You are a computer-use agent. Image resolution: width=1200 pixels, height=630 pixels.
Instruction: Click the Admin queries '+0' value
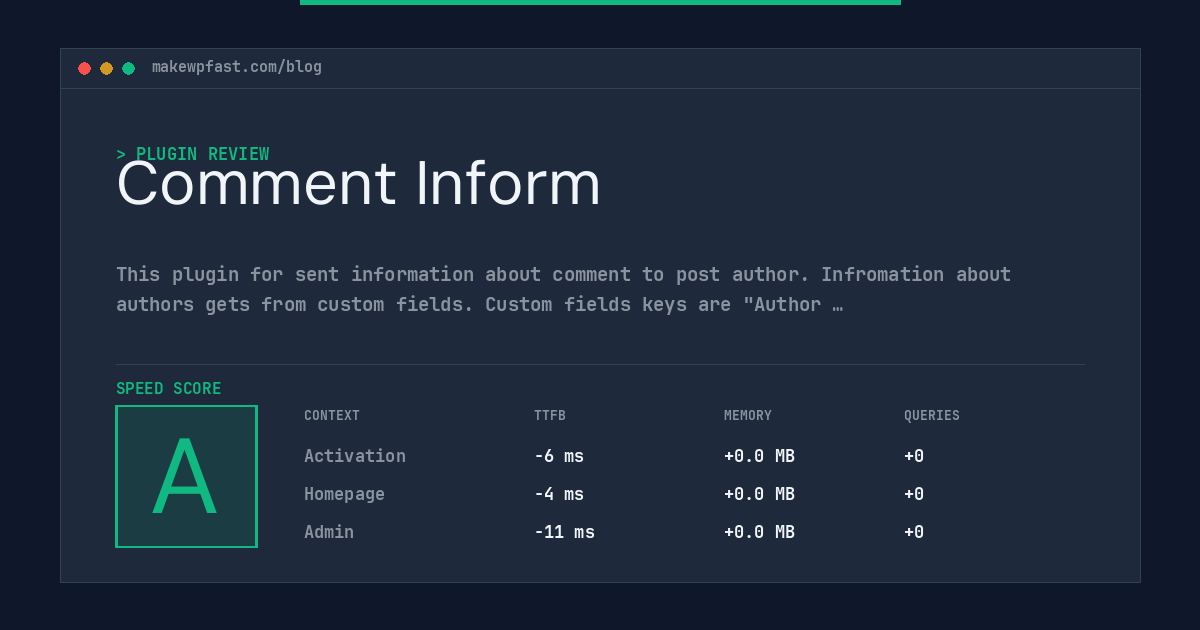coord(914,532)
